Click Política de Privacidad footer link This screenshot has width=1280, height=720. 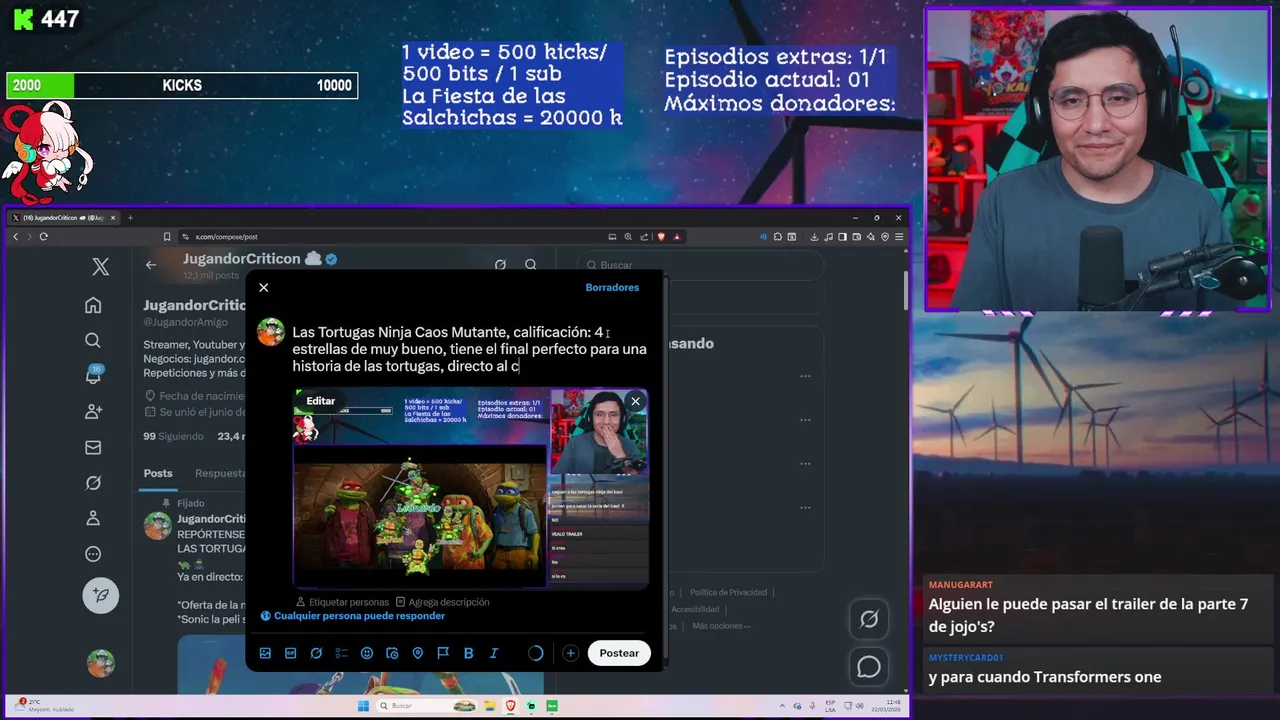pos(728,593)
